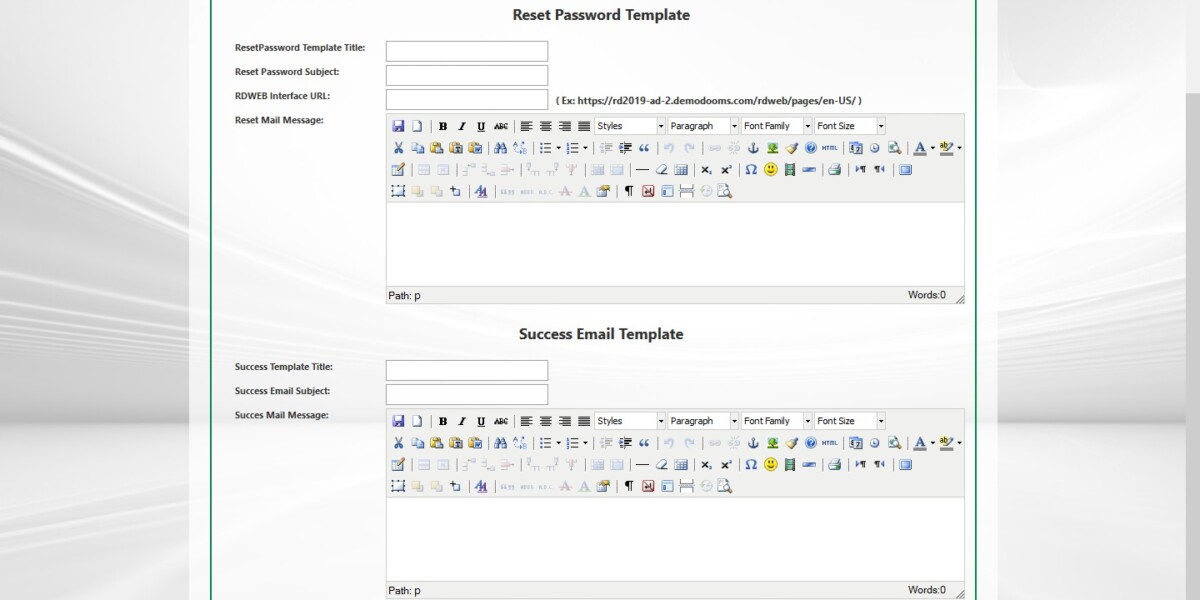
Task: Open the Styles dropdown in the Reset Mail editor
Action: point(630,126)
